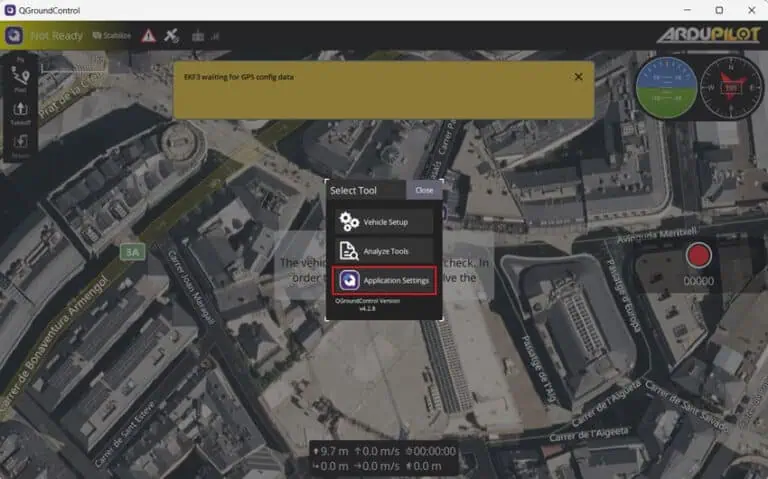Open the GPS satellite status icon

[x=172, y=35]
